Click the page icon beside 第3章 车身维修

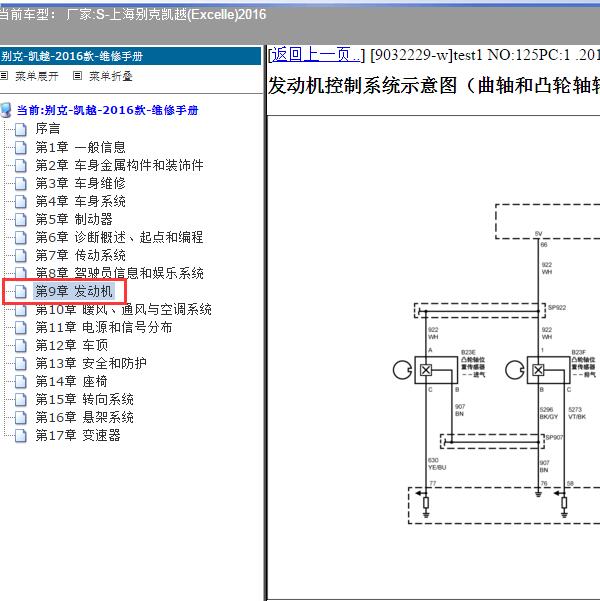point(21,183)
